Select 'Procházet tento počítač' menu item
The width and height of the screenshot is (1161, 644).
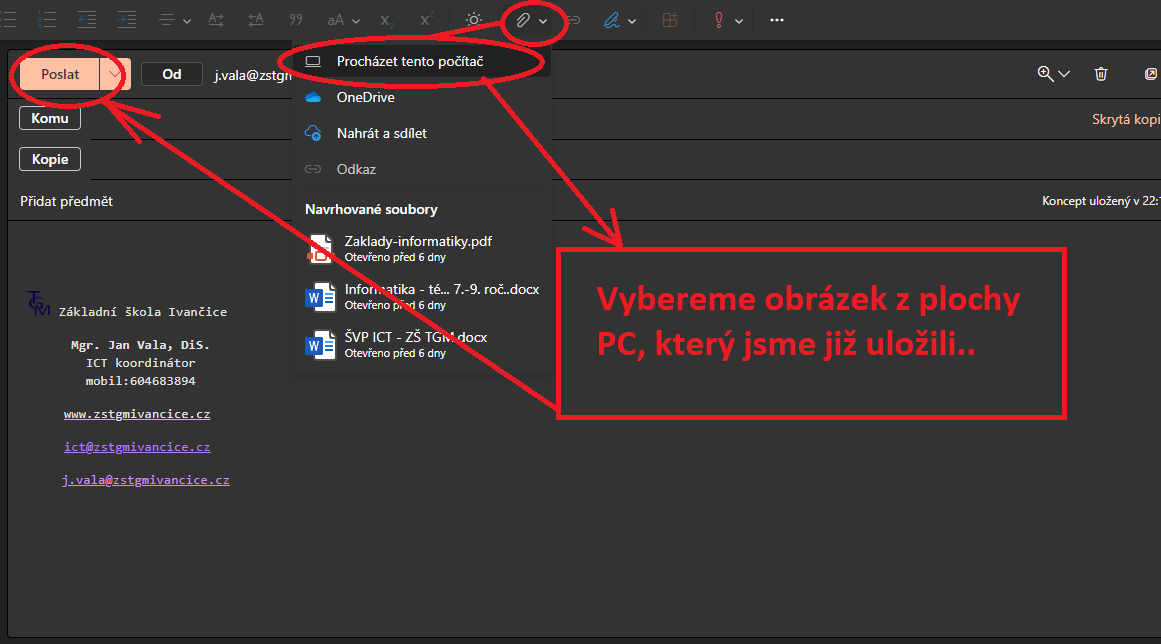click(x=410, y=62)
